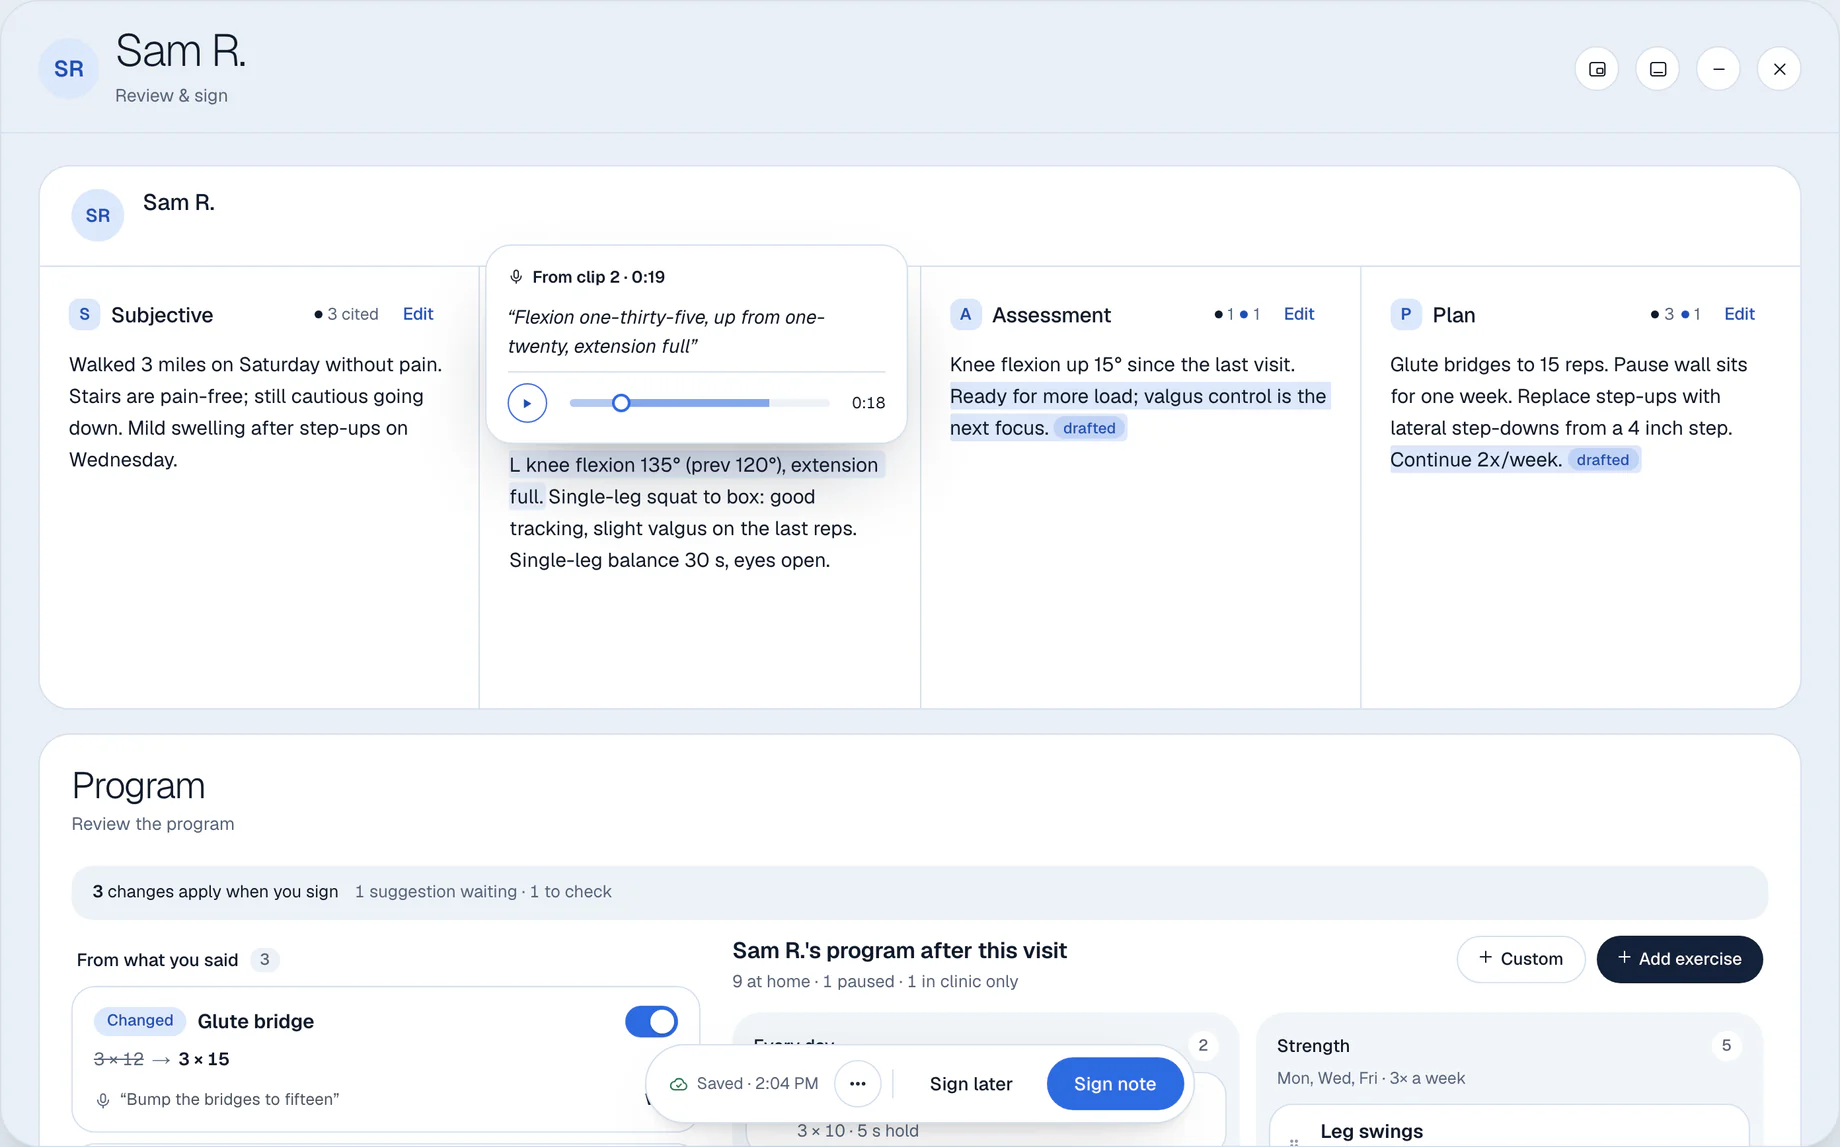
Task: Open the picture-in-picture view icon
Action: [x=1597, y=69]
